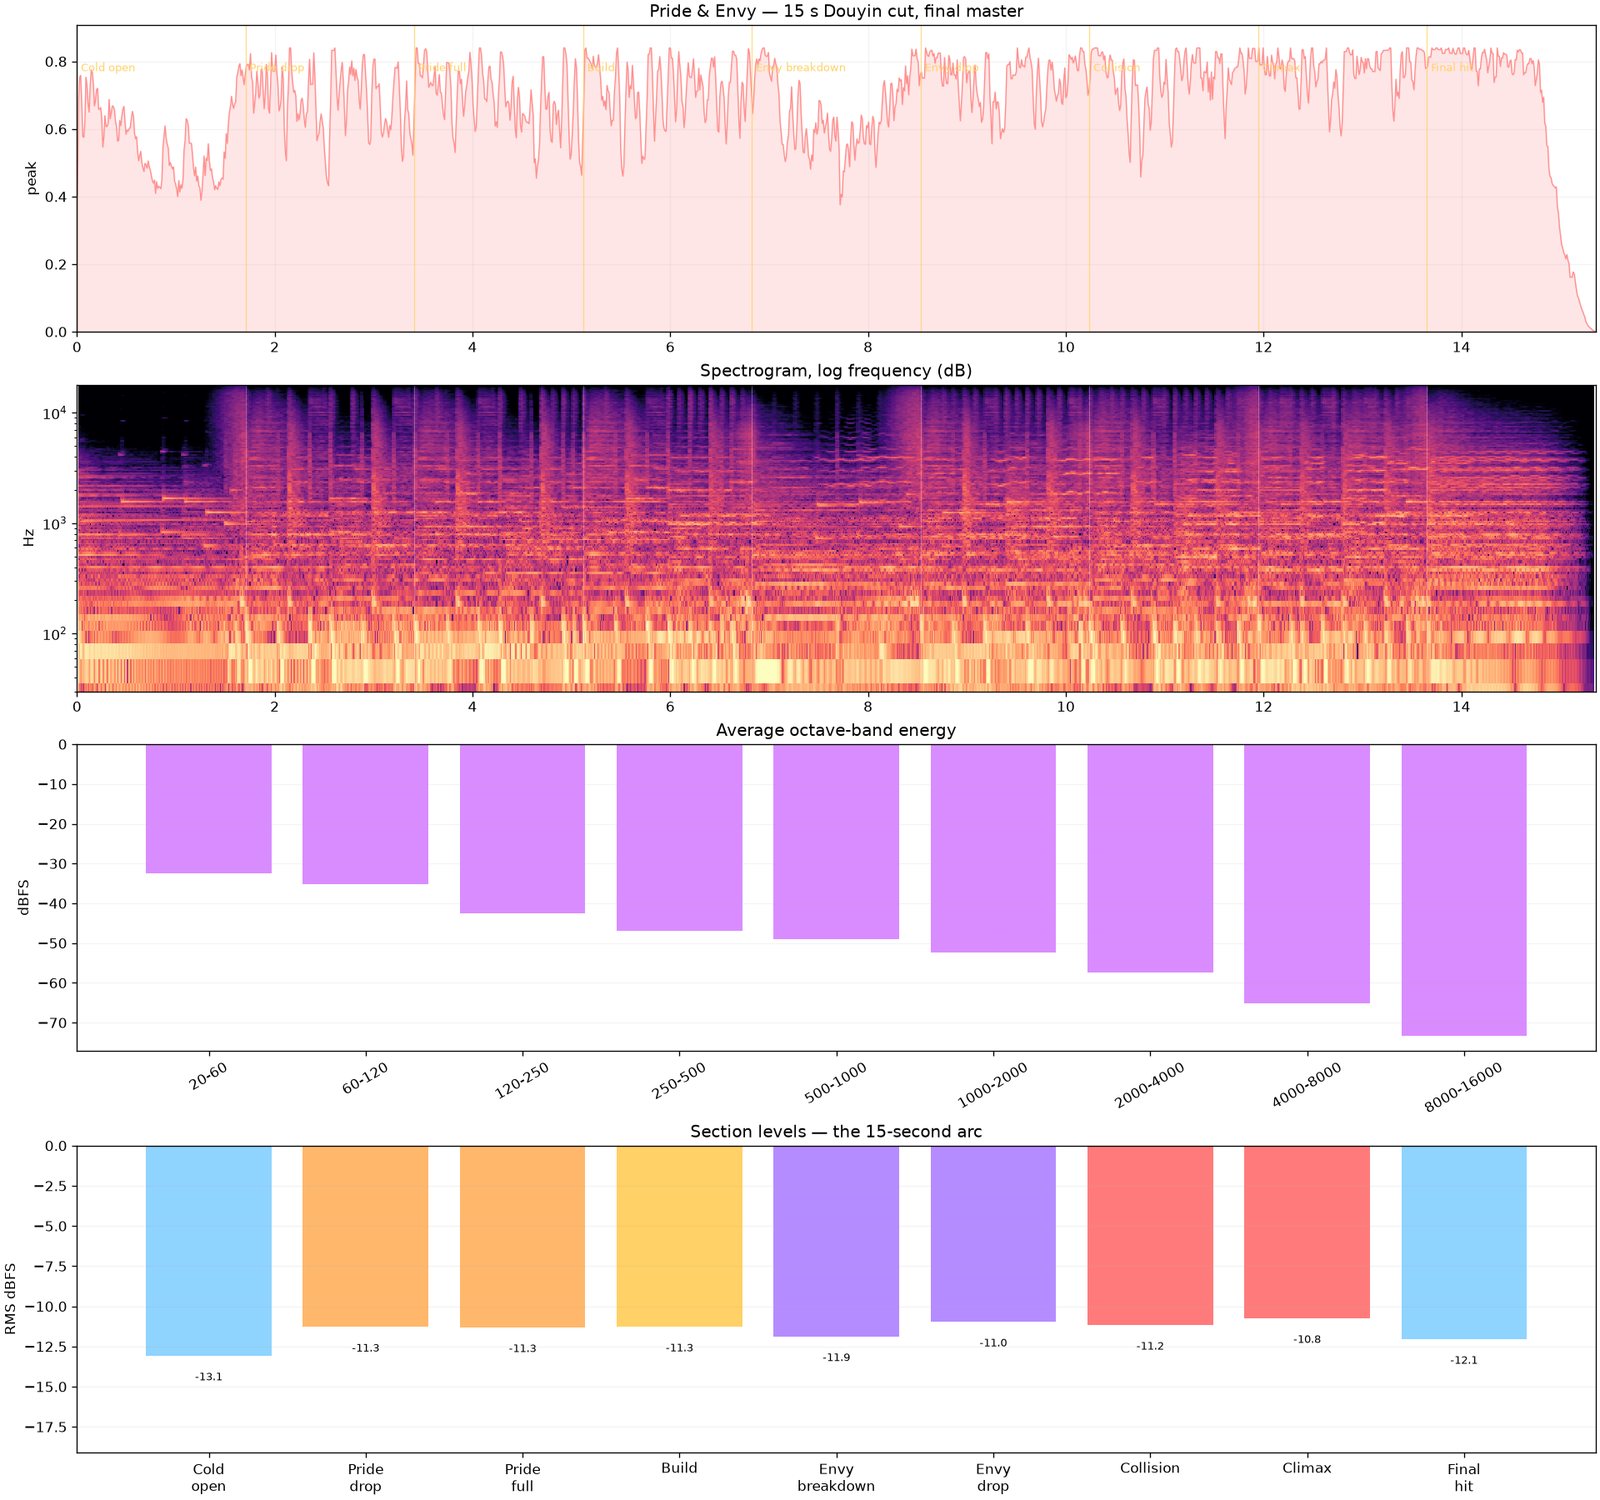Image resolution: width=1600 pixels, height=1500 pixels.
Task: Click the 'Climax' x-axis label in section chart
Action: [x=1307, y=1468]
